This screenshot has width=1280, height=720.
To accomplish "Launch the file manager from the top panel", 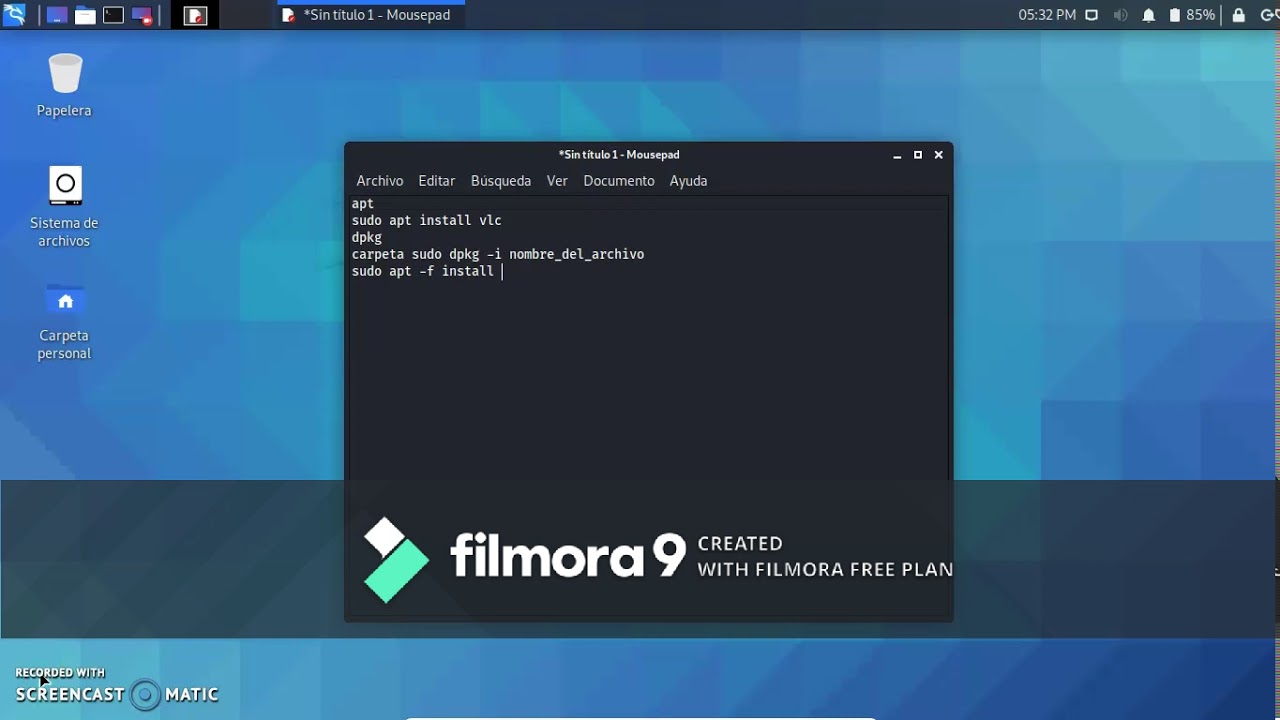I will [85, 15].
